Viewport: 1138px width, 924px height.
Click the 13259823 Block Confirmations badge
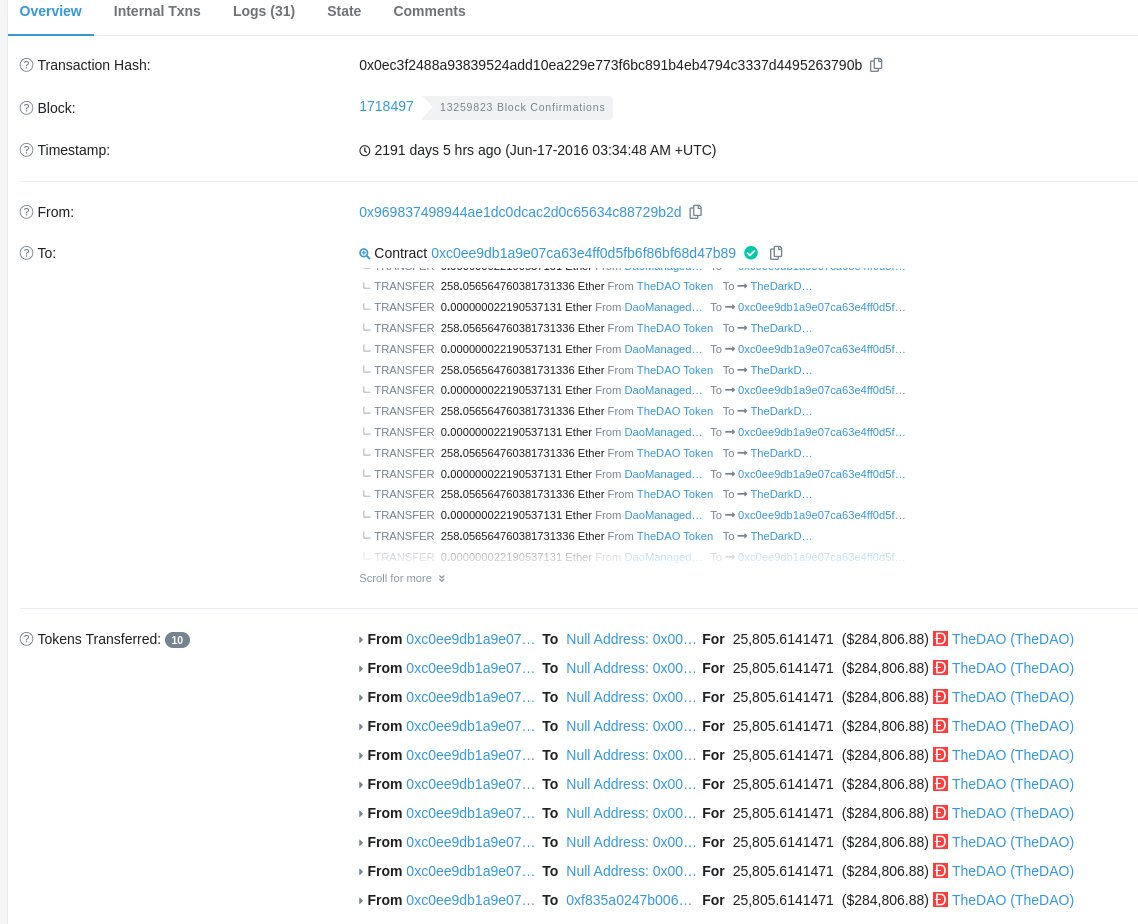pos(522,107)
